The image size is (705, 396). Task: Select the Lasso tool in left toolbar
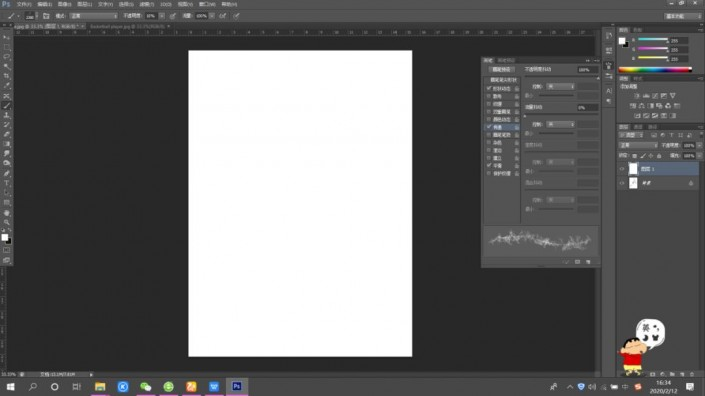click(7, 57)
